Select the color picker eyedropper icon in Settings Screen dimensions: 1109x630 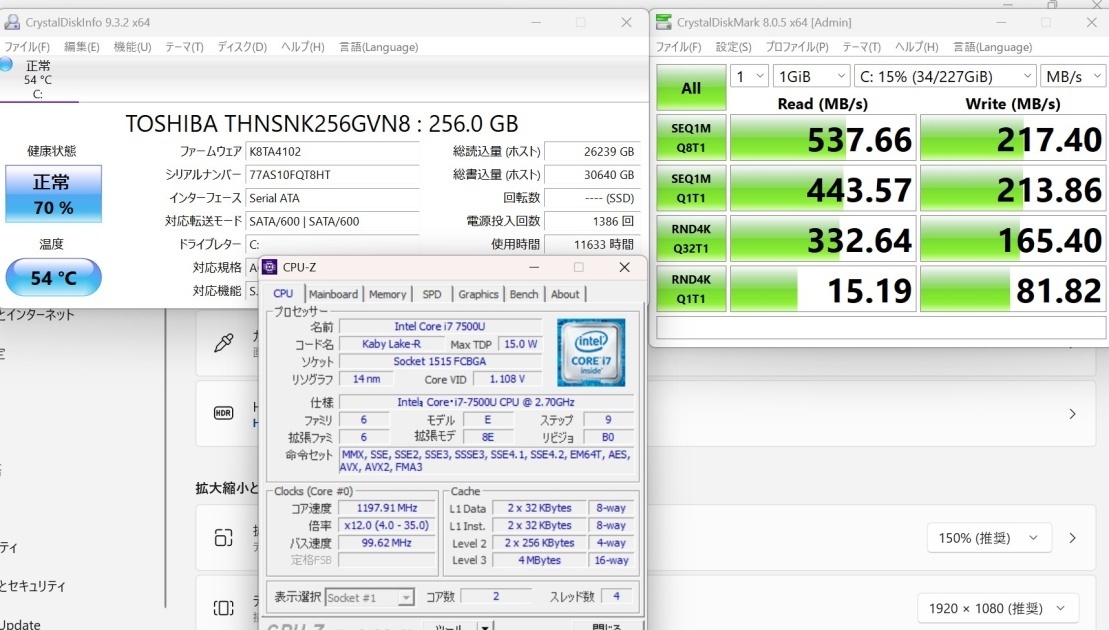pyautogui.click(x=224, y=342)
